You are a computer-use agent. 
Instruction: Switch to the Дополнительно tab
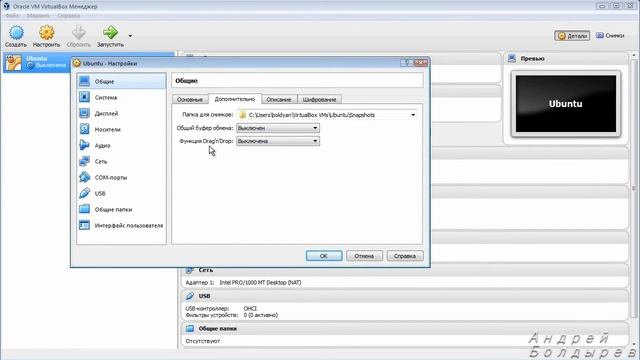point(235,99)
